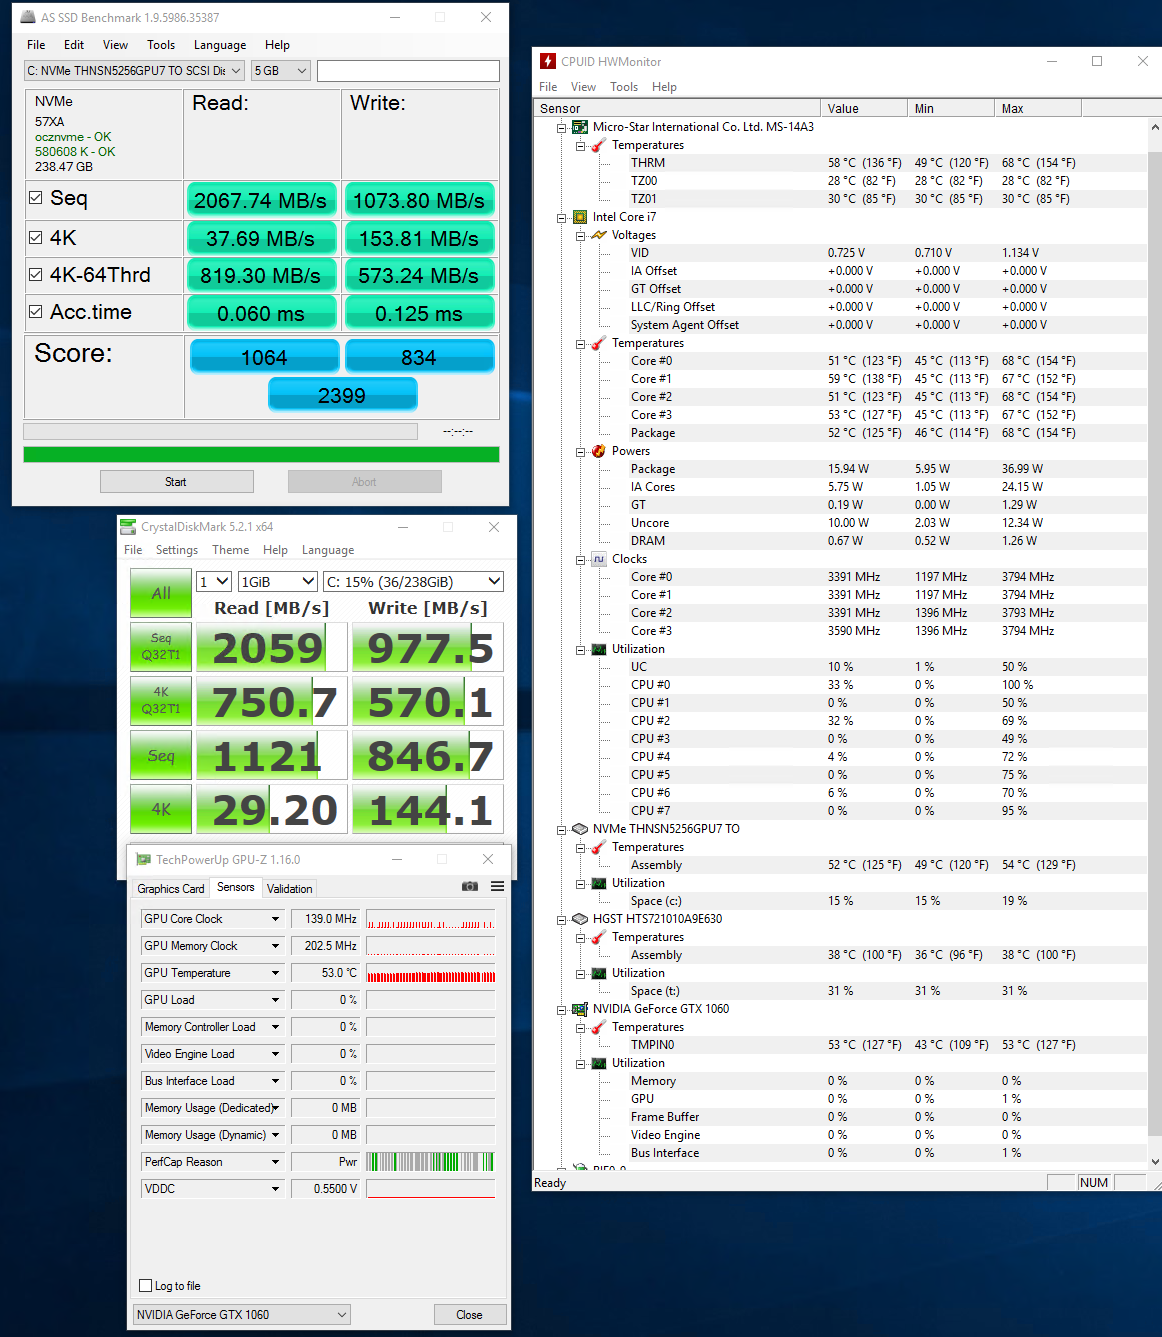Open Language menu in AS SSD Benchmark
The width and height of the screenshot is (1162, 1337).
(x=220, y=45)
